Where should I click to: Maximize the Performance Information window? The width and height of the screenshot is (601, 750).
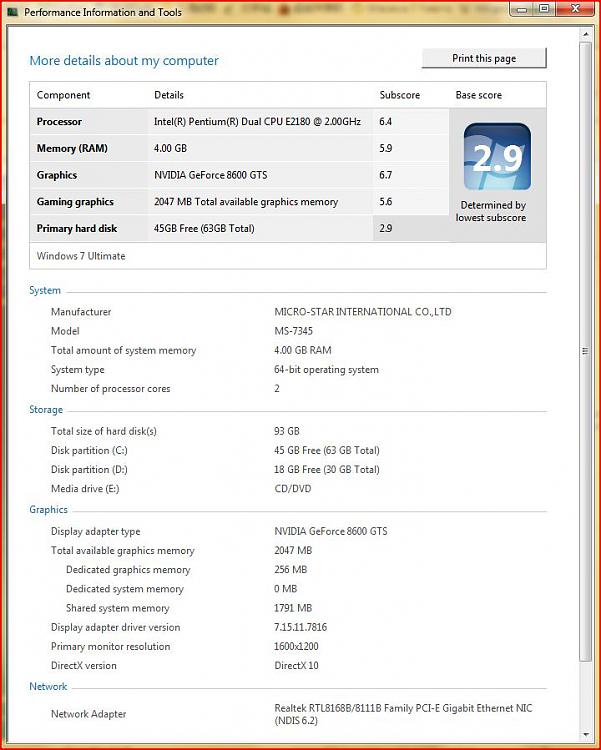544,10
